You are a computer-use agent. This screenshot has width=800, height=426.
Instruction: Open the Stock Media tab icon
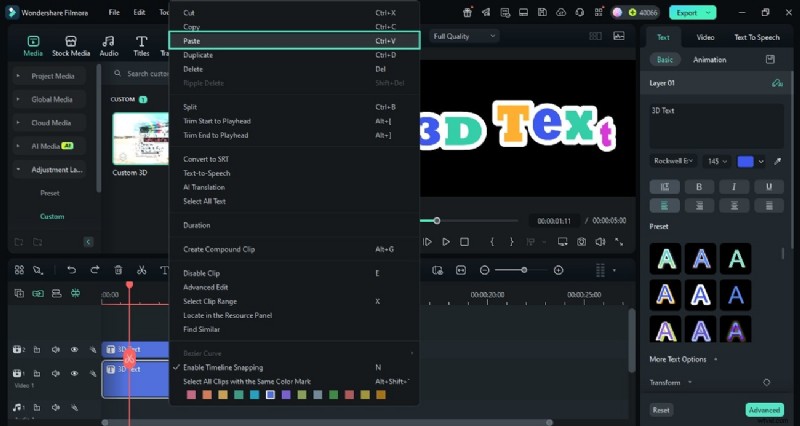pyautogui.click(x=71, y=45)
